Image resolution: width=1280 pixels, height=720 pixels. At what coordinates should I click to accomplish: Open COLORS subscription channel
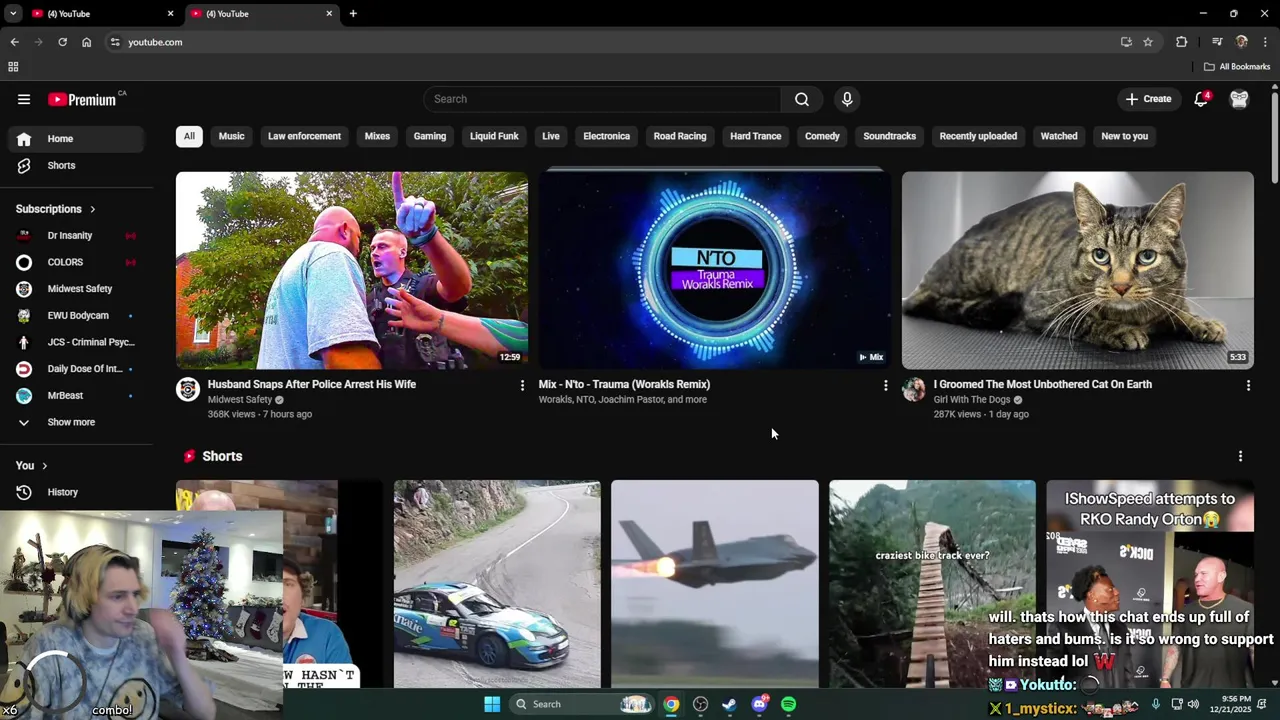point(76,262)
